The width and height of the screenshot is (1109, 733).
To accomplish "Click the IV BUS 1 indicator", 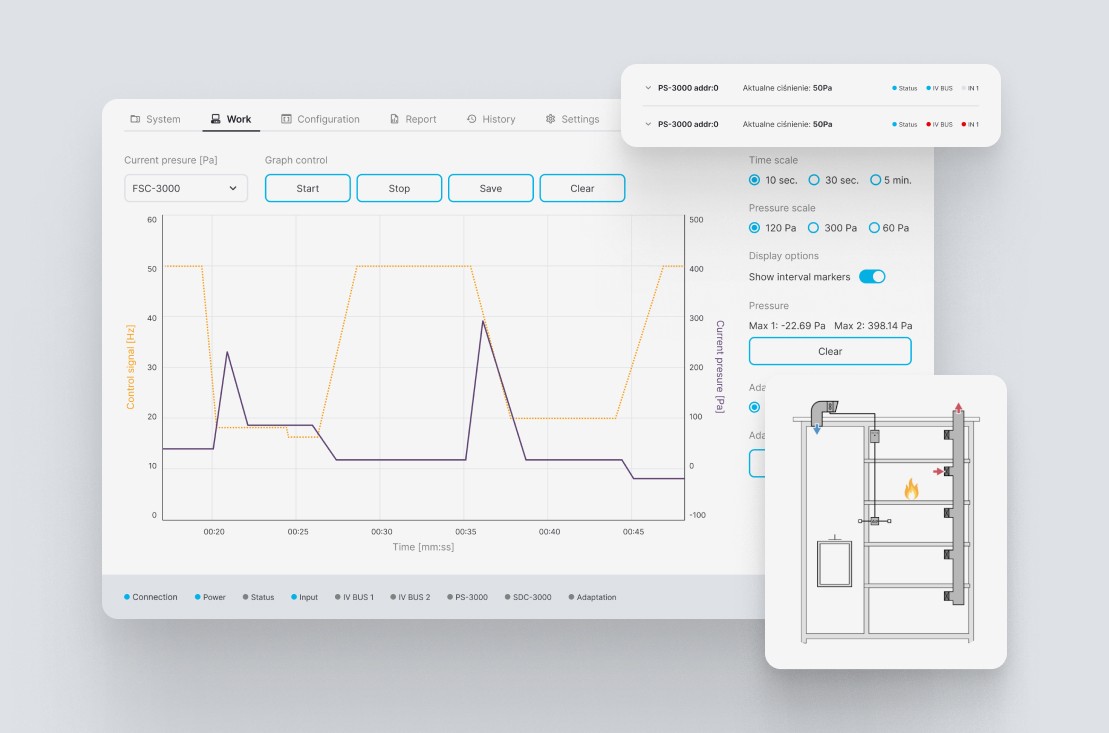I will 354,597.
